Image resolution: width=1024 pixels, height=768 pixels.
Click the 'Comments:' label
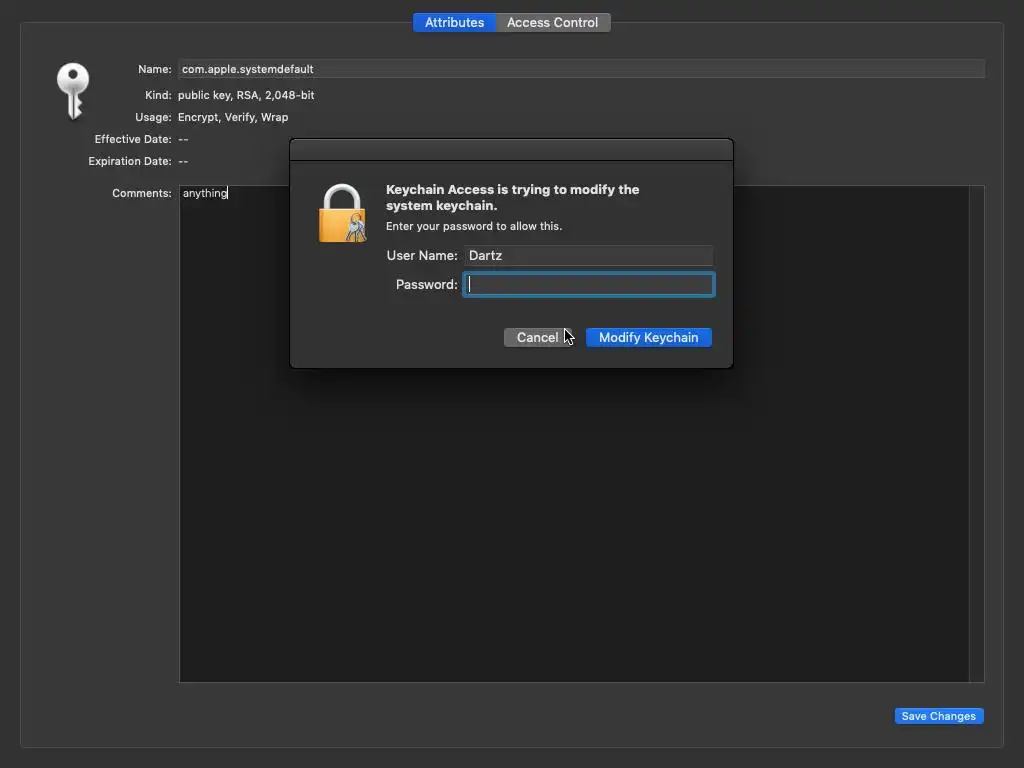[142, 193]
